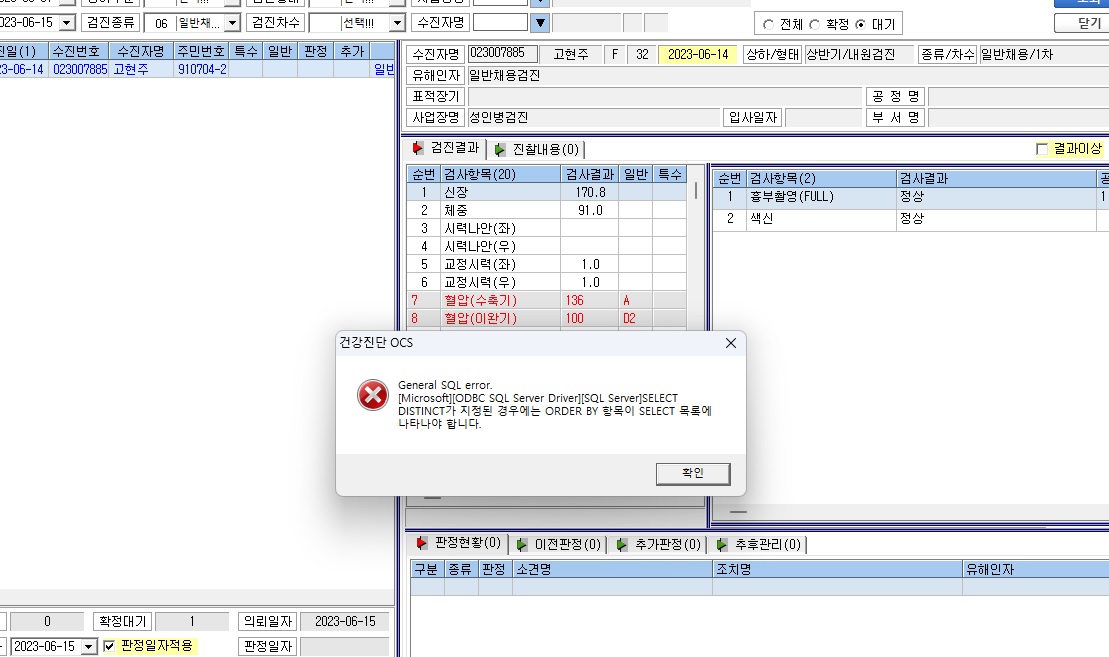Click the green icon on 이전판정 tab
Viewport: 1109px width, 657px height.
[x=522, y=545]
